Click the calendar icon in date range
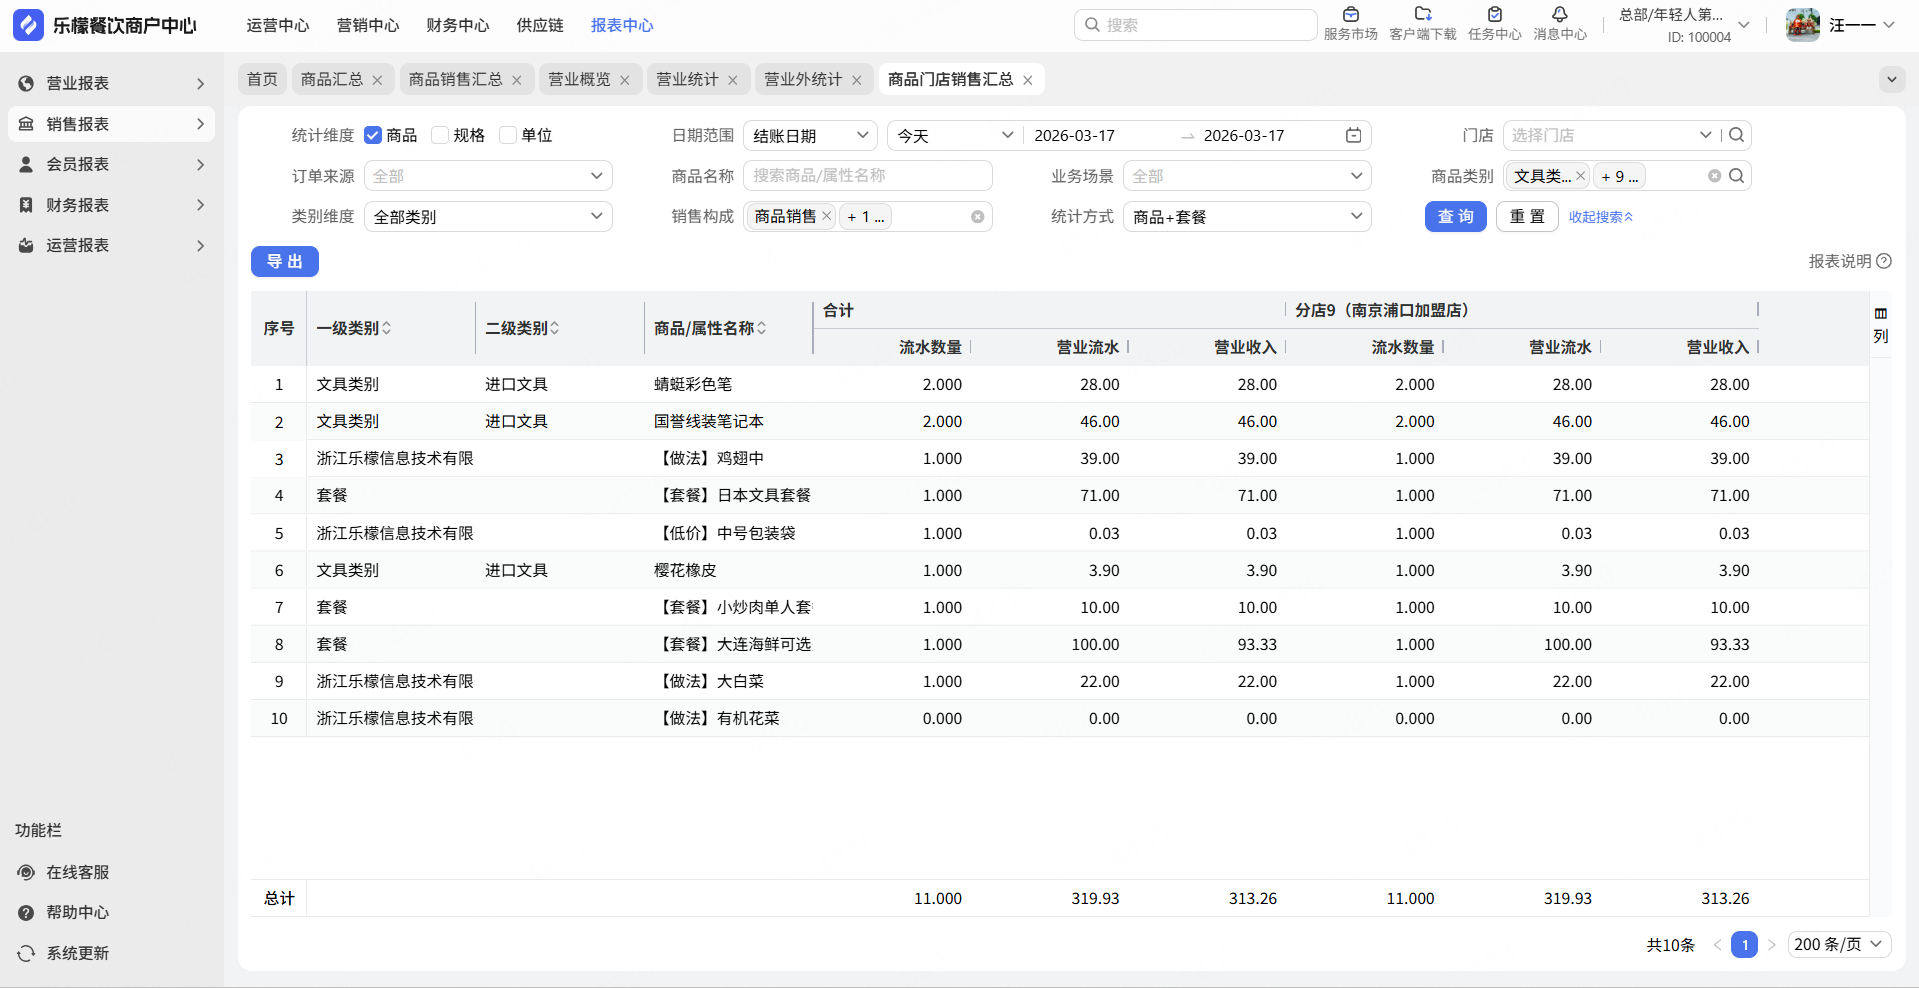The height and width of the screenshot is (988, 1919). (1353, 136)
